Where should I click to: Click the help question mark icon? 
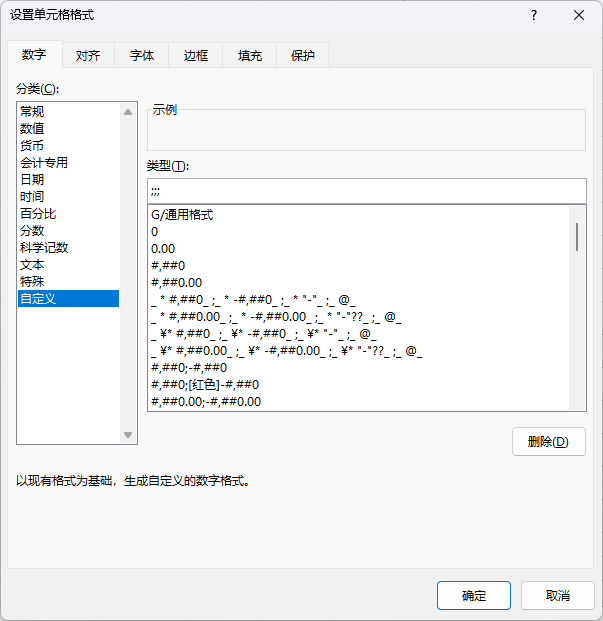[x=534, y=15]
